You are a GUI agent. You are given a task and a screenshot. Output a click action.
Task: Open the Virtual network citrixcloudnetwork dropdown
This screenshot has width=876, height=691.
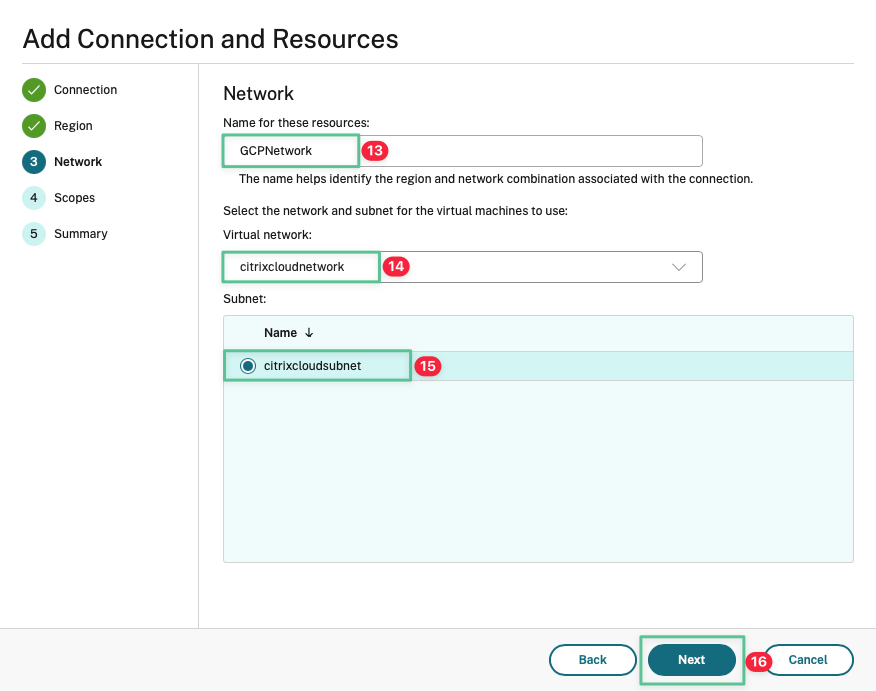462,267
